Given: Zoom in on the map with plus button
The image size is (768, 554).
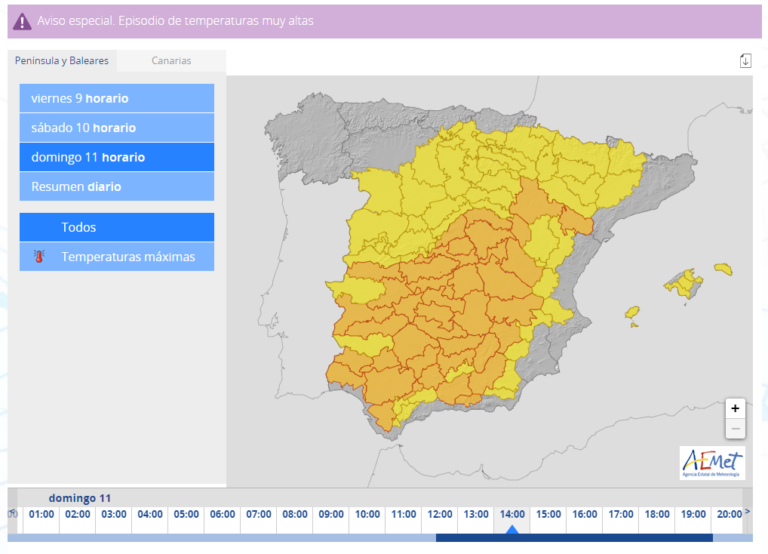Looking at the screenshot, I should (735, 409).
